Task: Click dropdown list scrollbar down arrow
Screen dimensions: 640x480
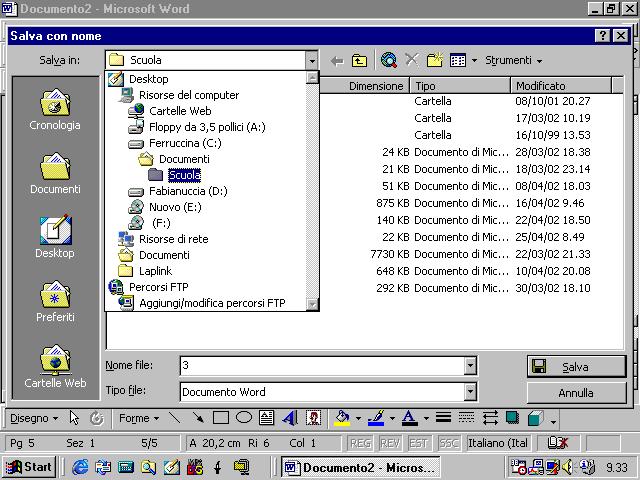Action: click(x=312, y=304)
